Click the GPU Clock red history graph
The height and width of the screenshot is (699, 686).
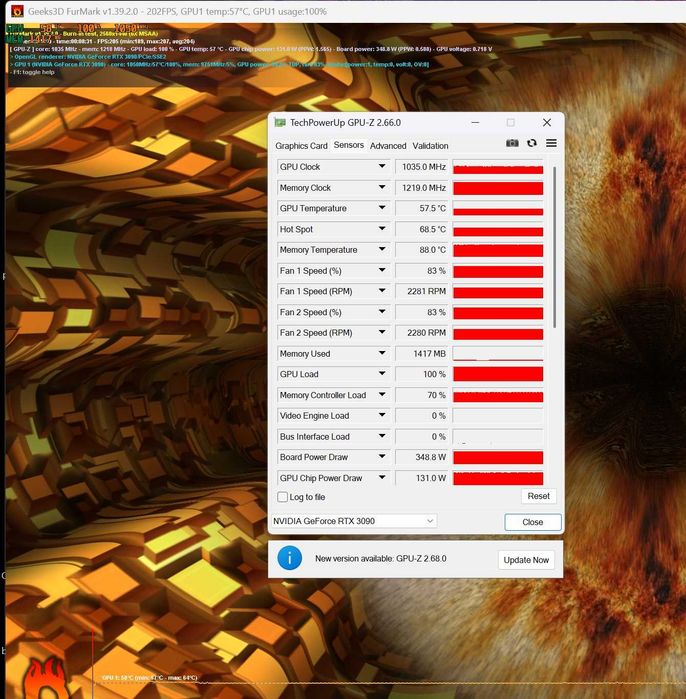pyautogui.click(x=498, y=167)
